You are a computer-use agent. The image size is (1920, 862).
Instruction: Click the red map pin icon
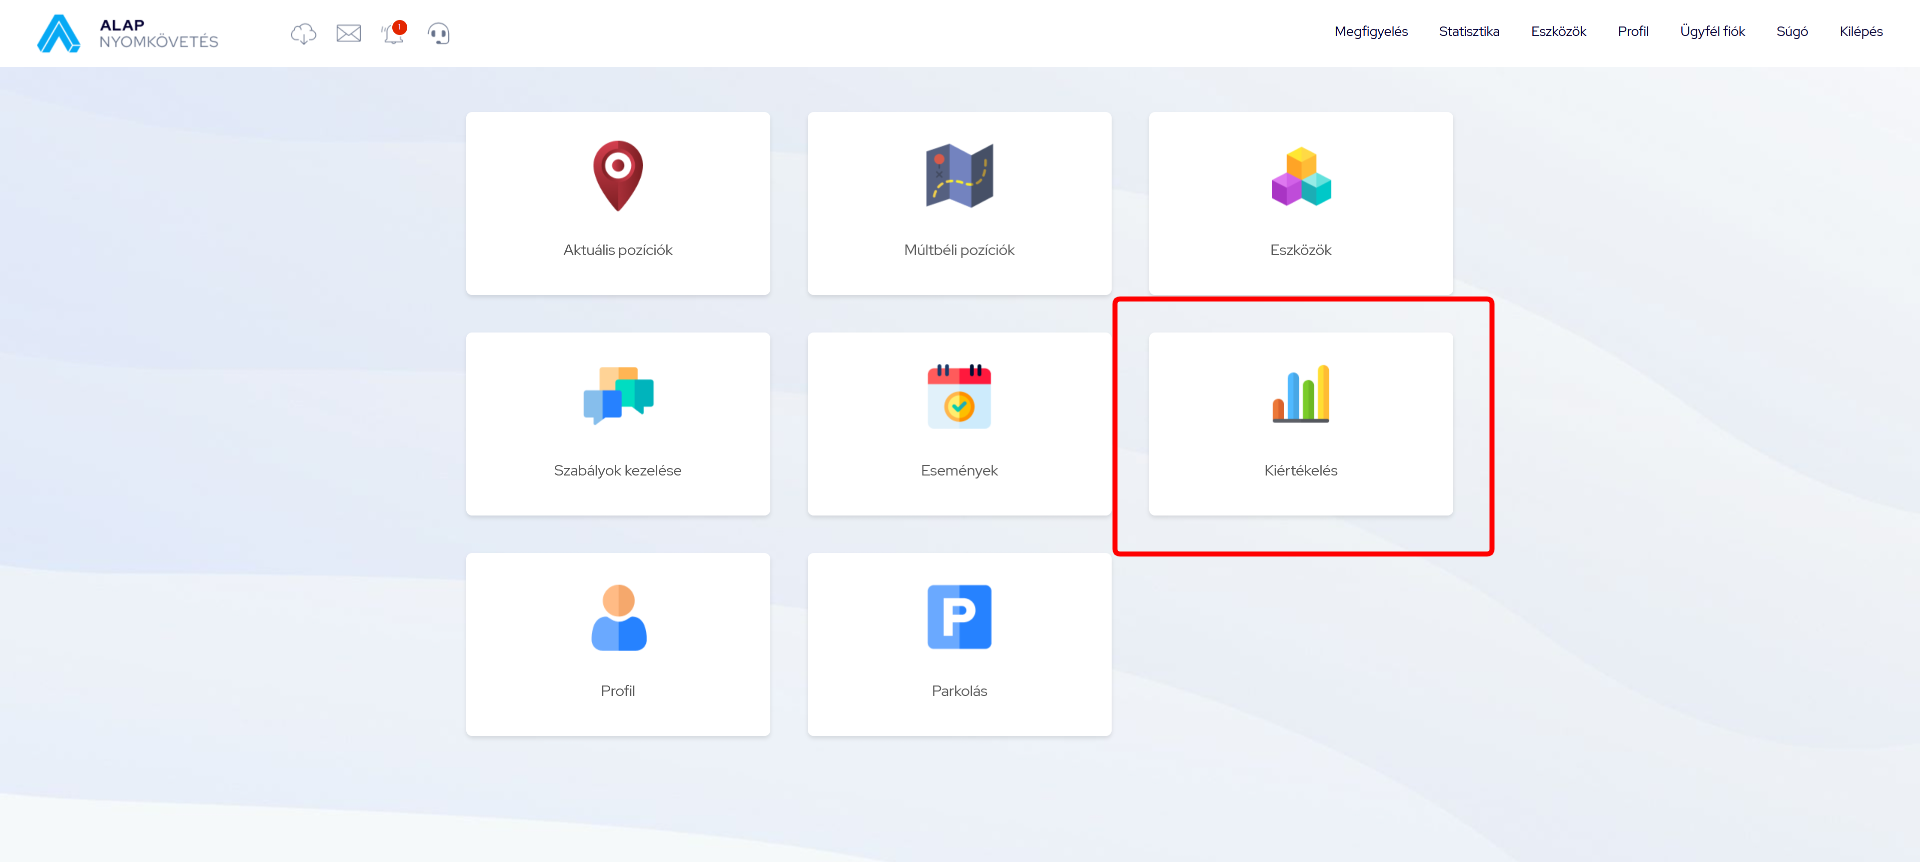pos(618,176)
